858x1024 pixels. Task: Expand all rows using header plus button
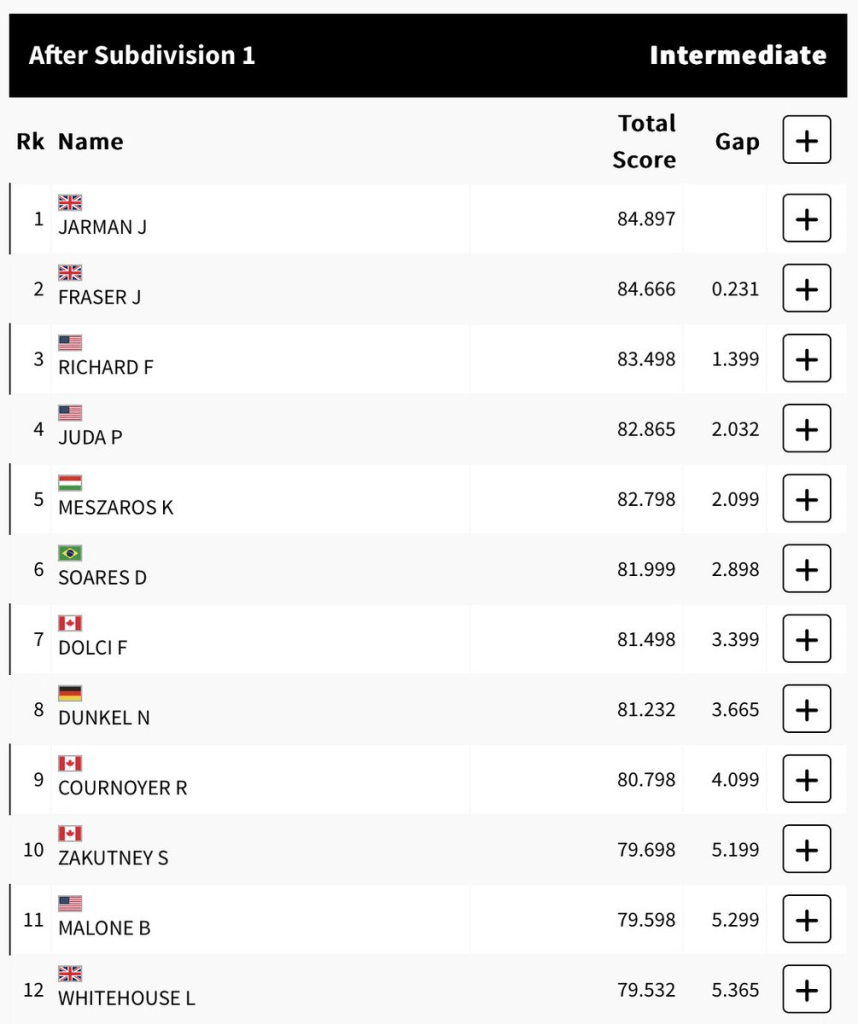coord(806,140)
